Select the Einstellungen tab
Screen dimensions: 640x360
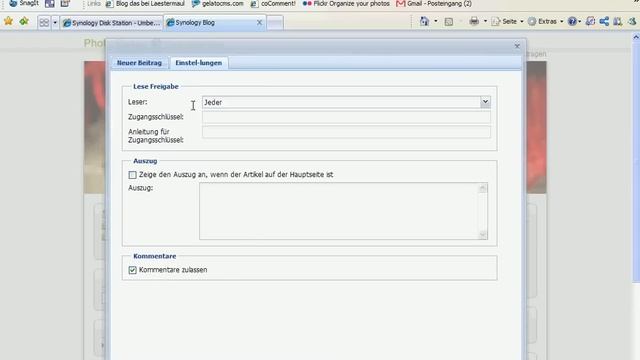199,63
